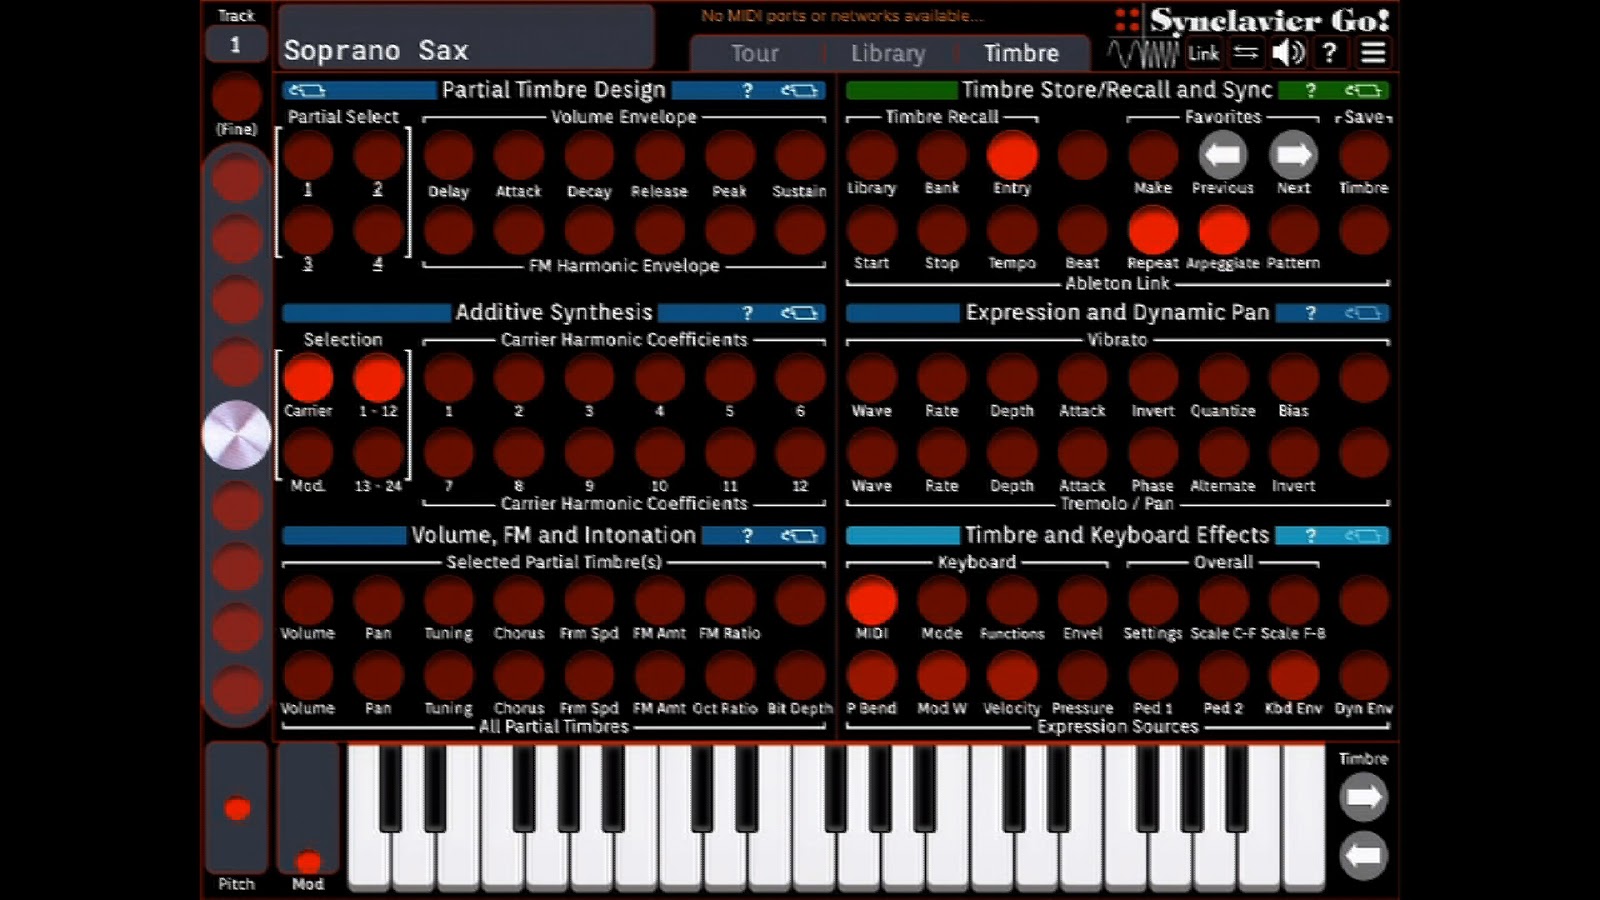Image resolution: width=1600 pixels, height=900 pixels.
Task: Click the Soprano Sax timbre name display
Action: tap(466, 37)
